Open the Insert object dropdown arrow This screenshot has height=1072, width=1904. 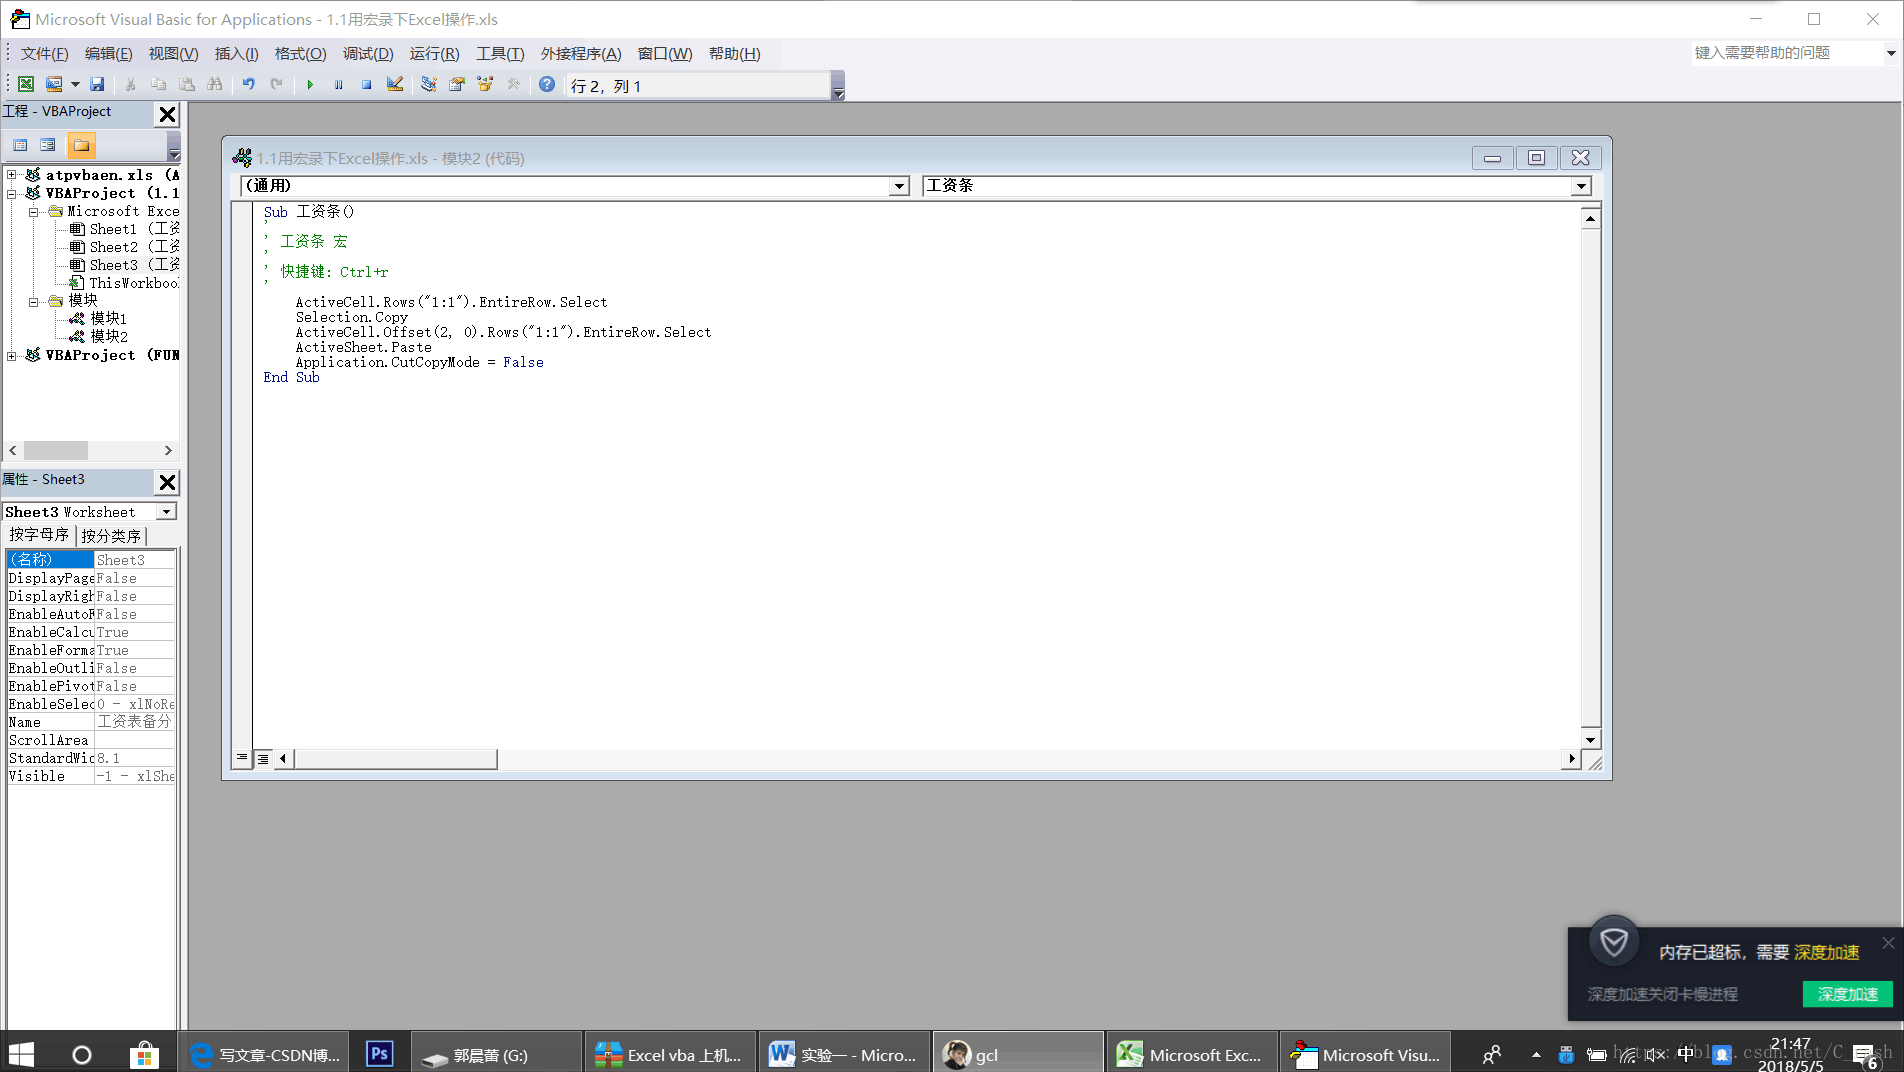click(x=75, y=85)
